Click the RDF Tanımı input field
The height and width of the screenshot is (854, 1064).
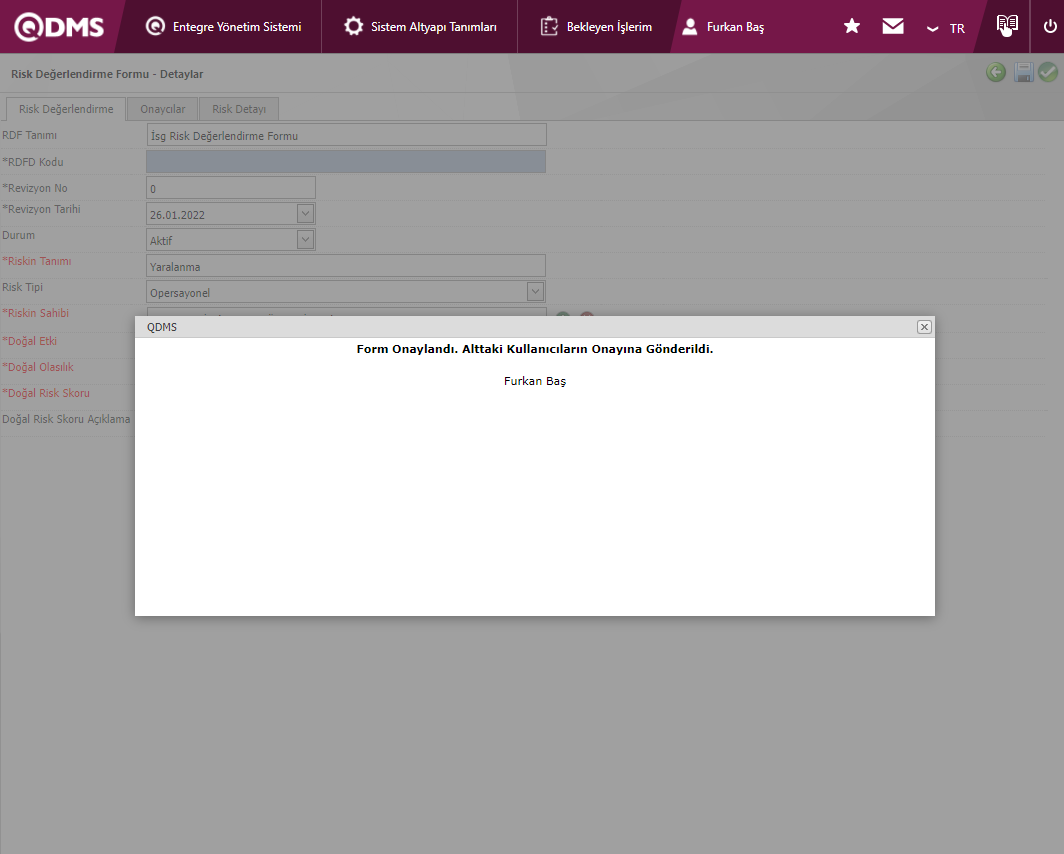[x=346, y=135]
